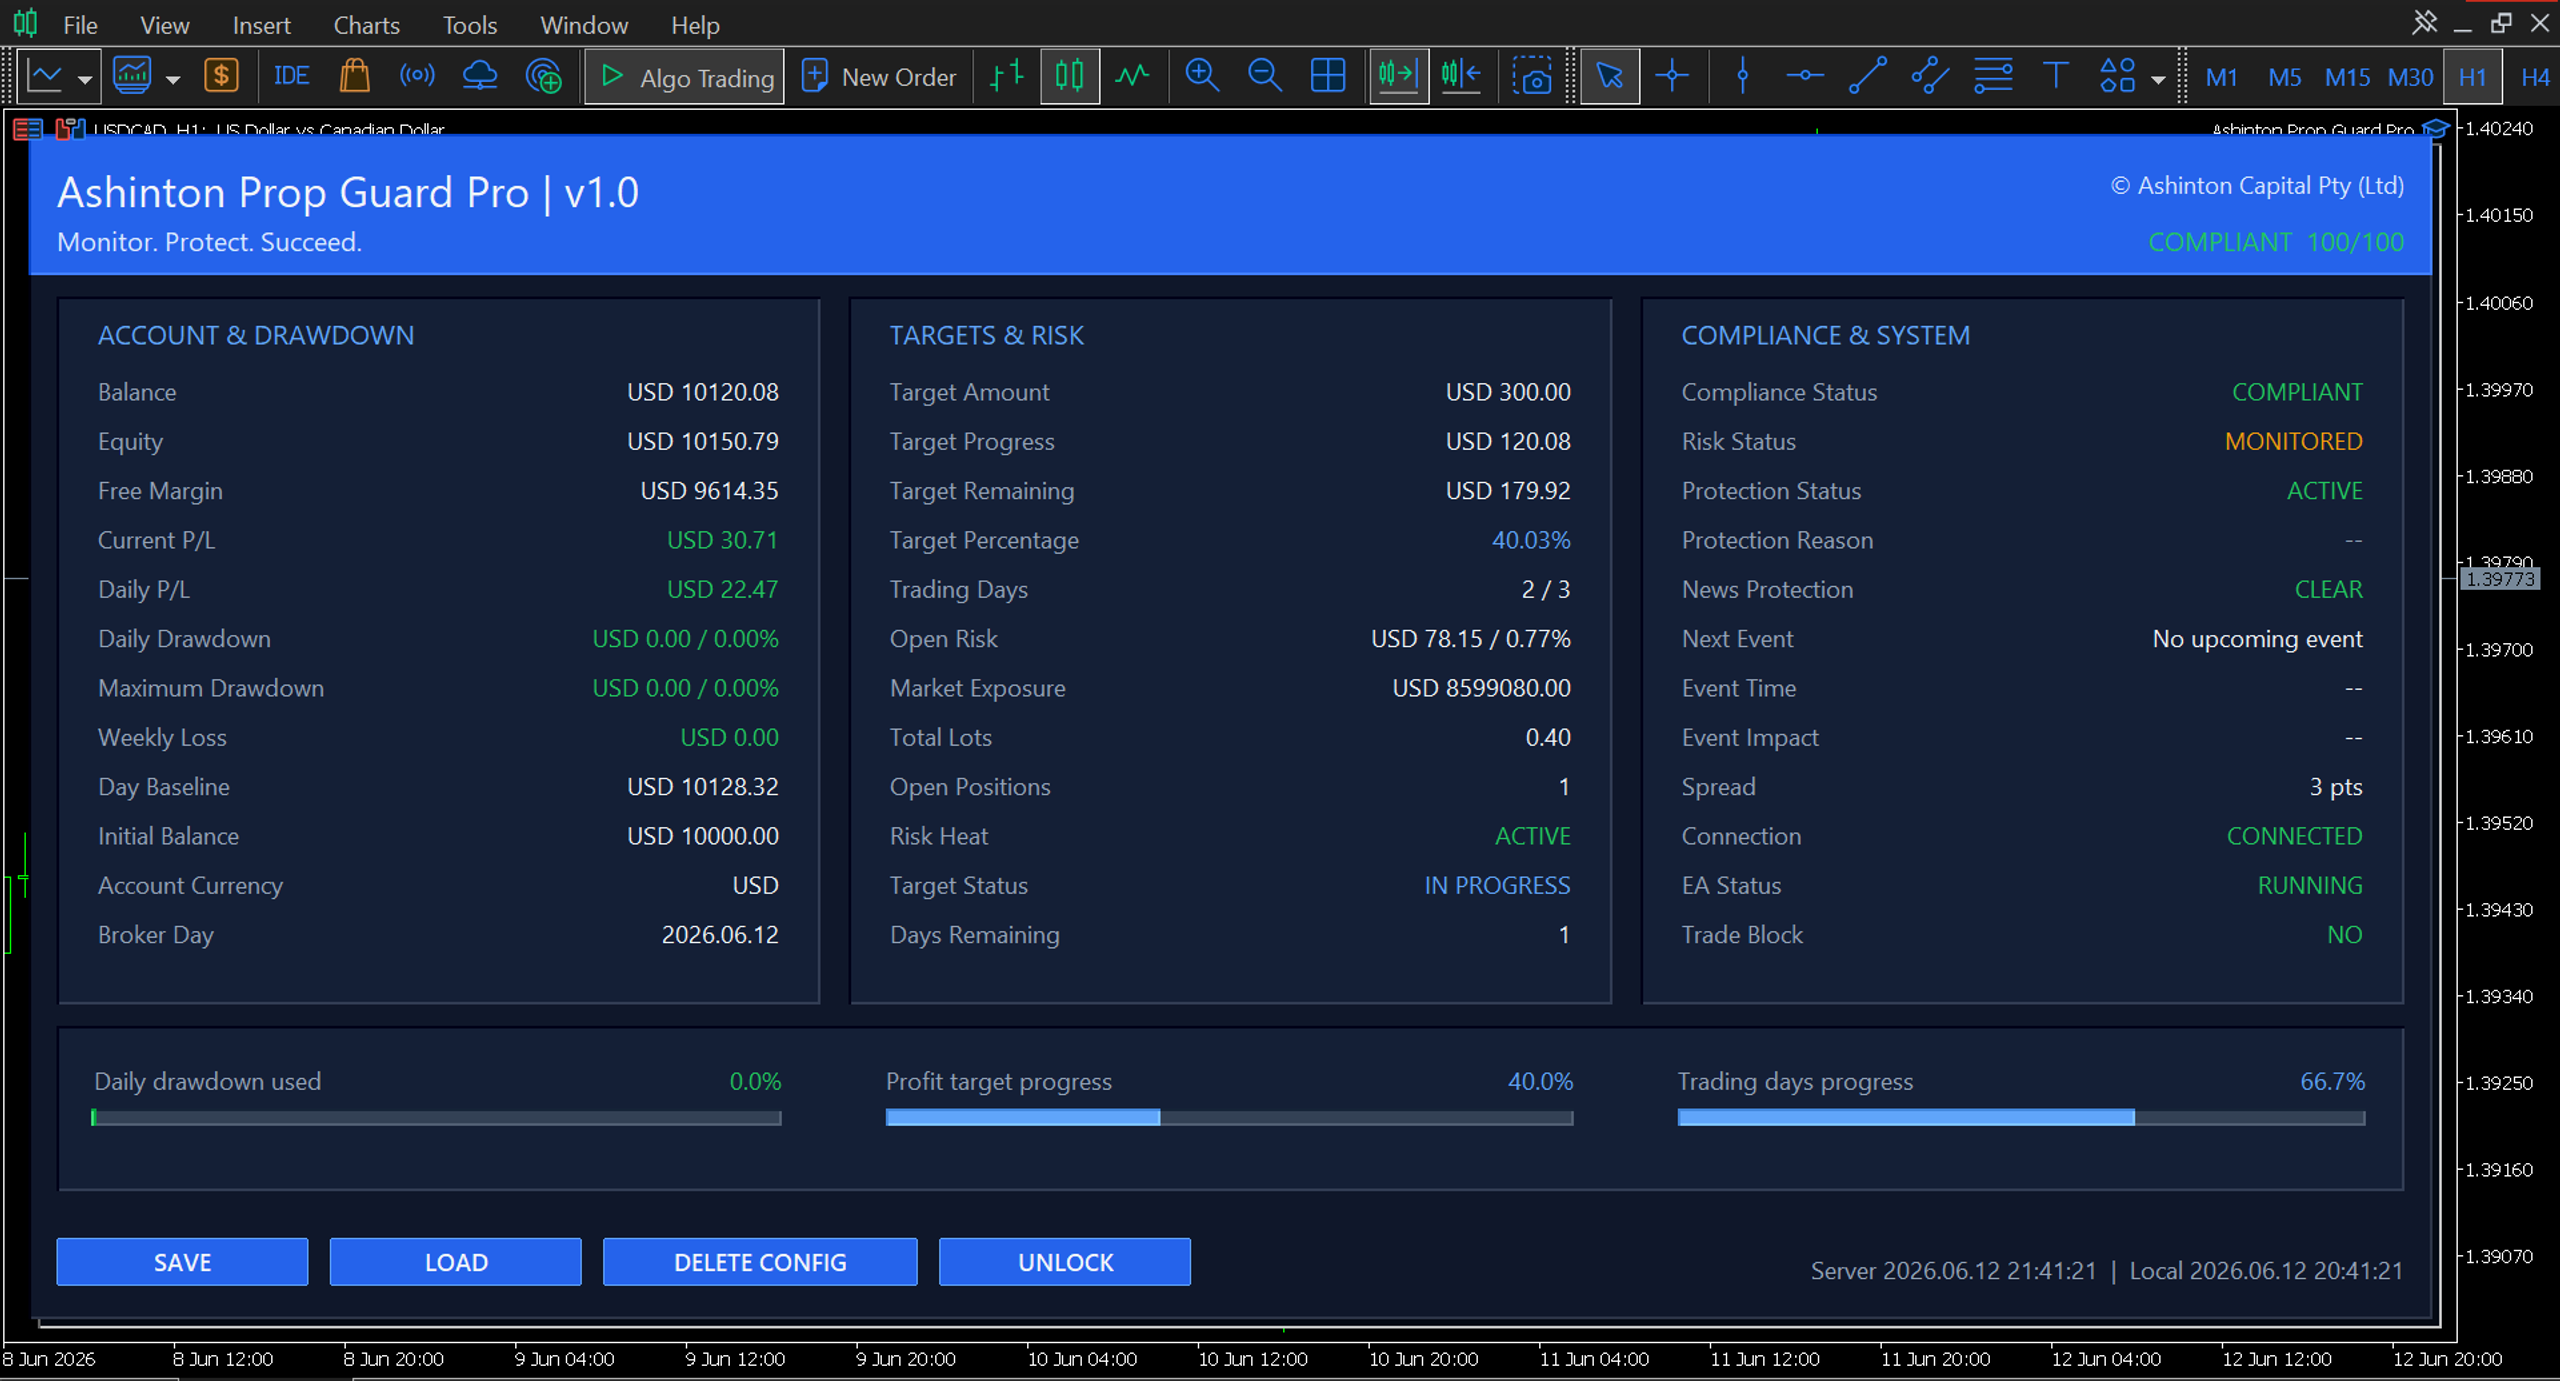Switch to candlestick chart display
The width and height of the screenshot is (2560, 1381).
click(1069, 76)
